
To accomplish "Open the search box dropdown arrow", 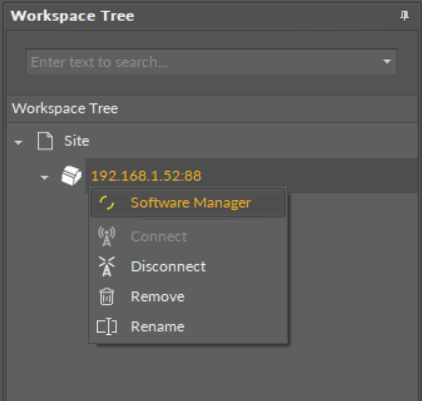I will click(387, 62).
